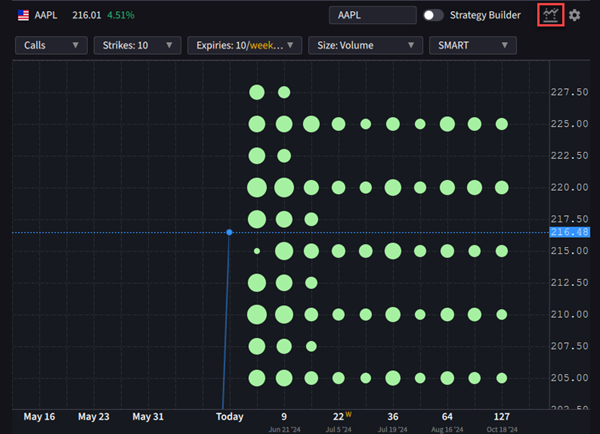This screenshot has width=600, height=434.
Task: Click the 36 days-to-expiry axis label
Action: [x=393, y=416]
